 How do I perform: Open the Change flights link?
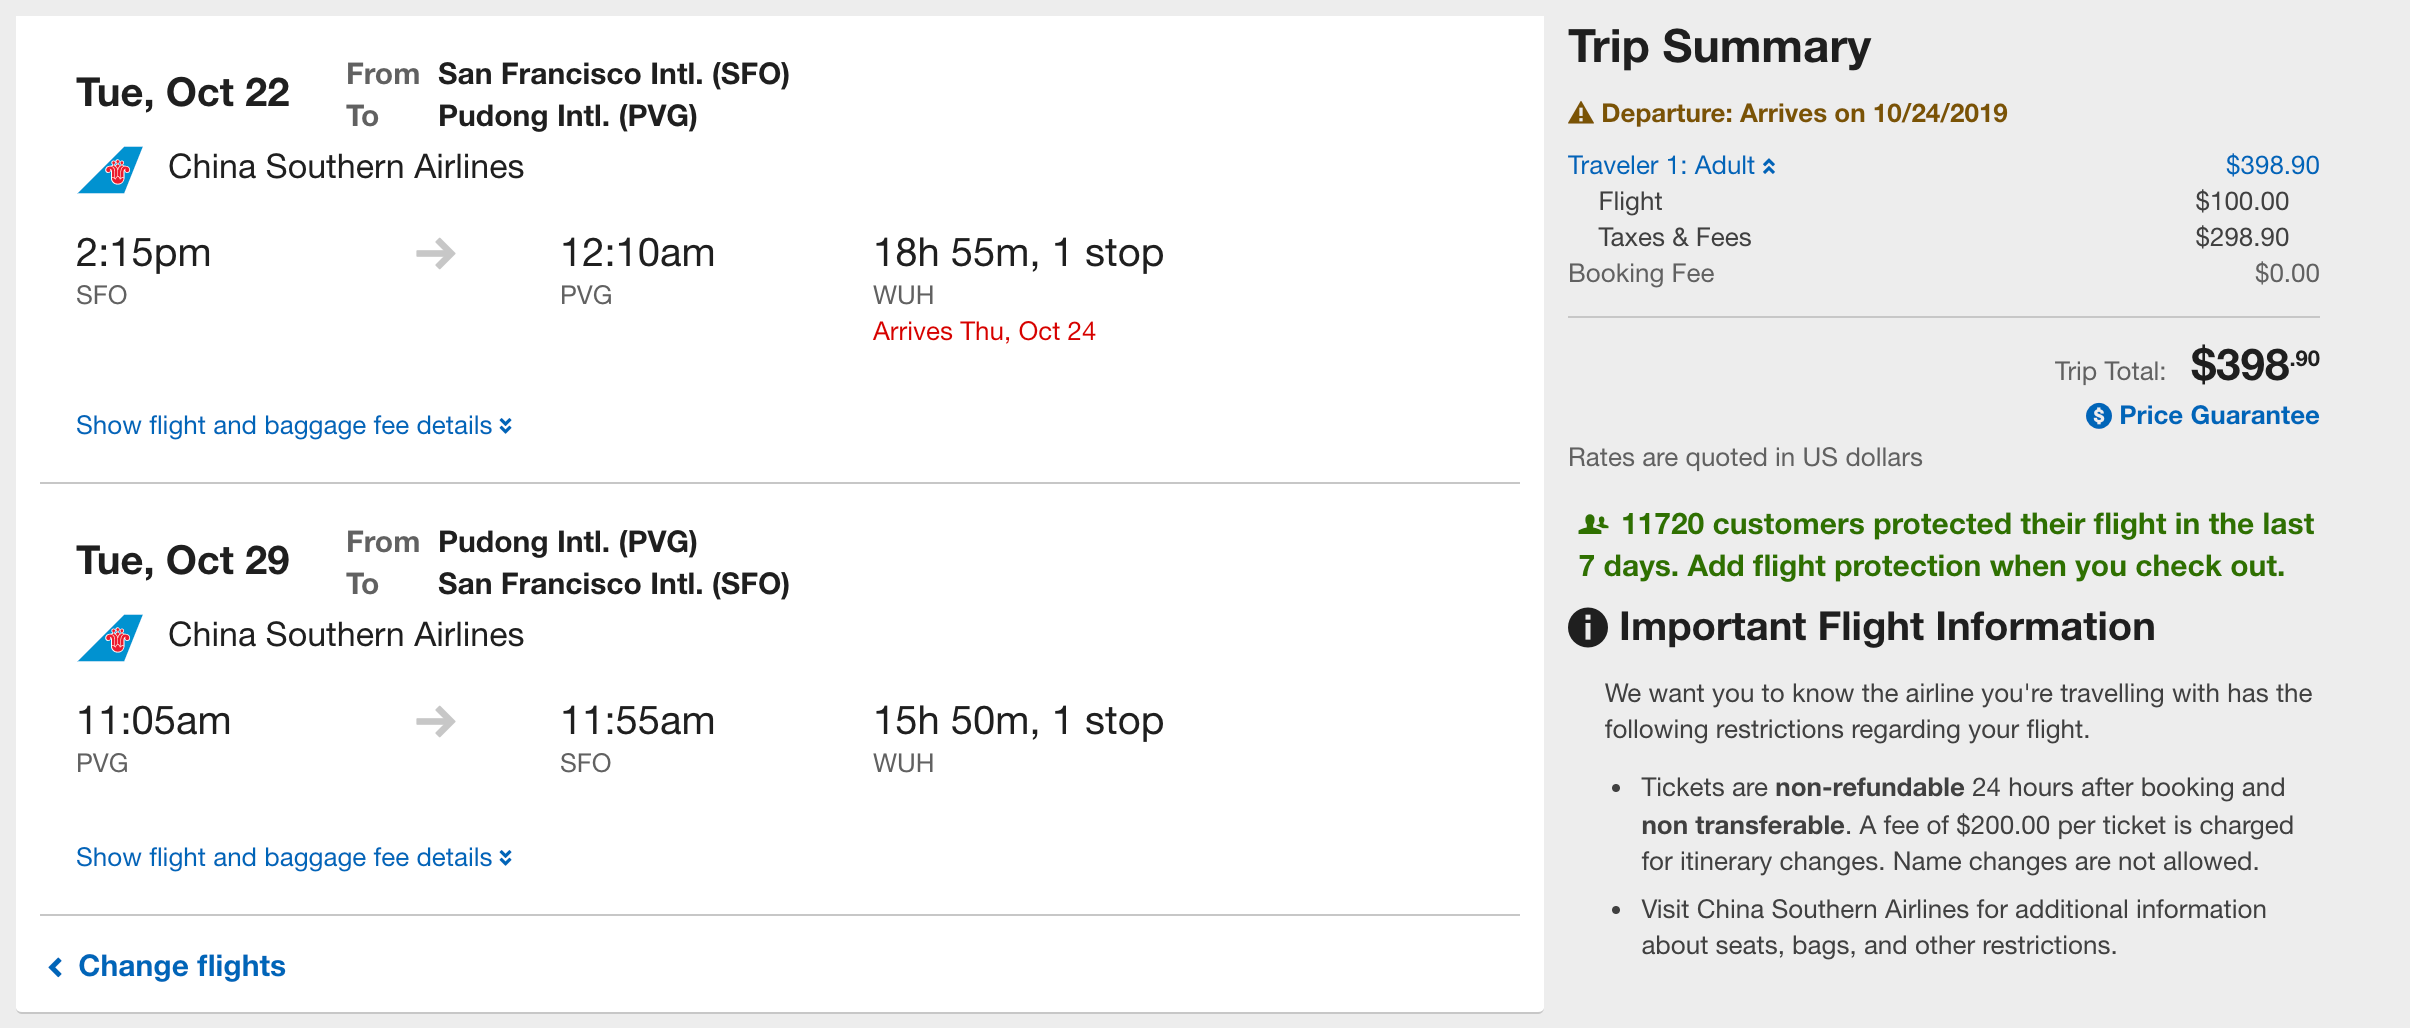click(x=182, y=966)
